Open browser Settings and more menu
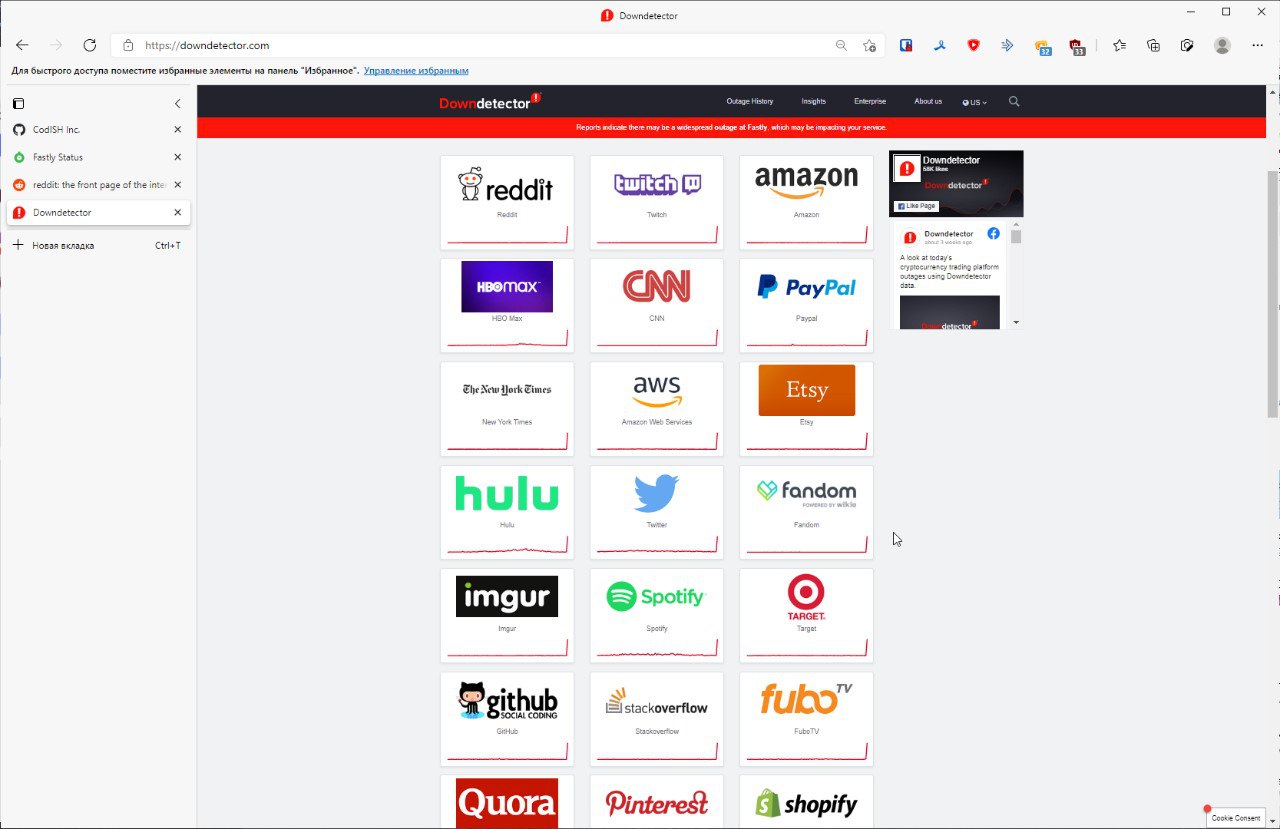The width and height of the screenshot is (1280, 829). (x=1256, y=45)
